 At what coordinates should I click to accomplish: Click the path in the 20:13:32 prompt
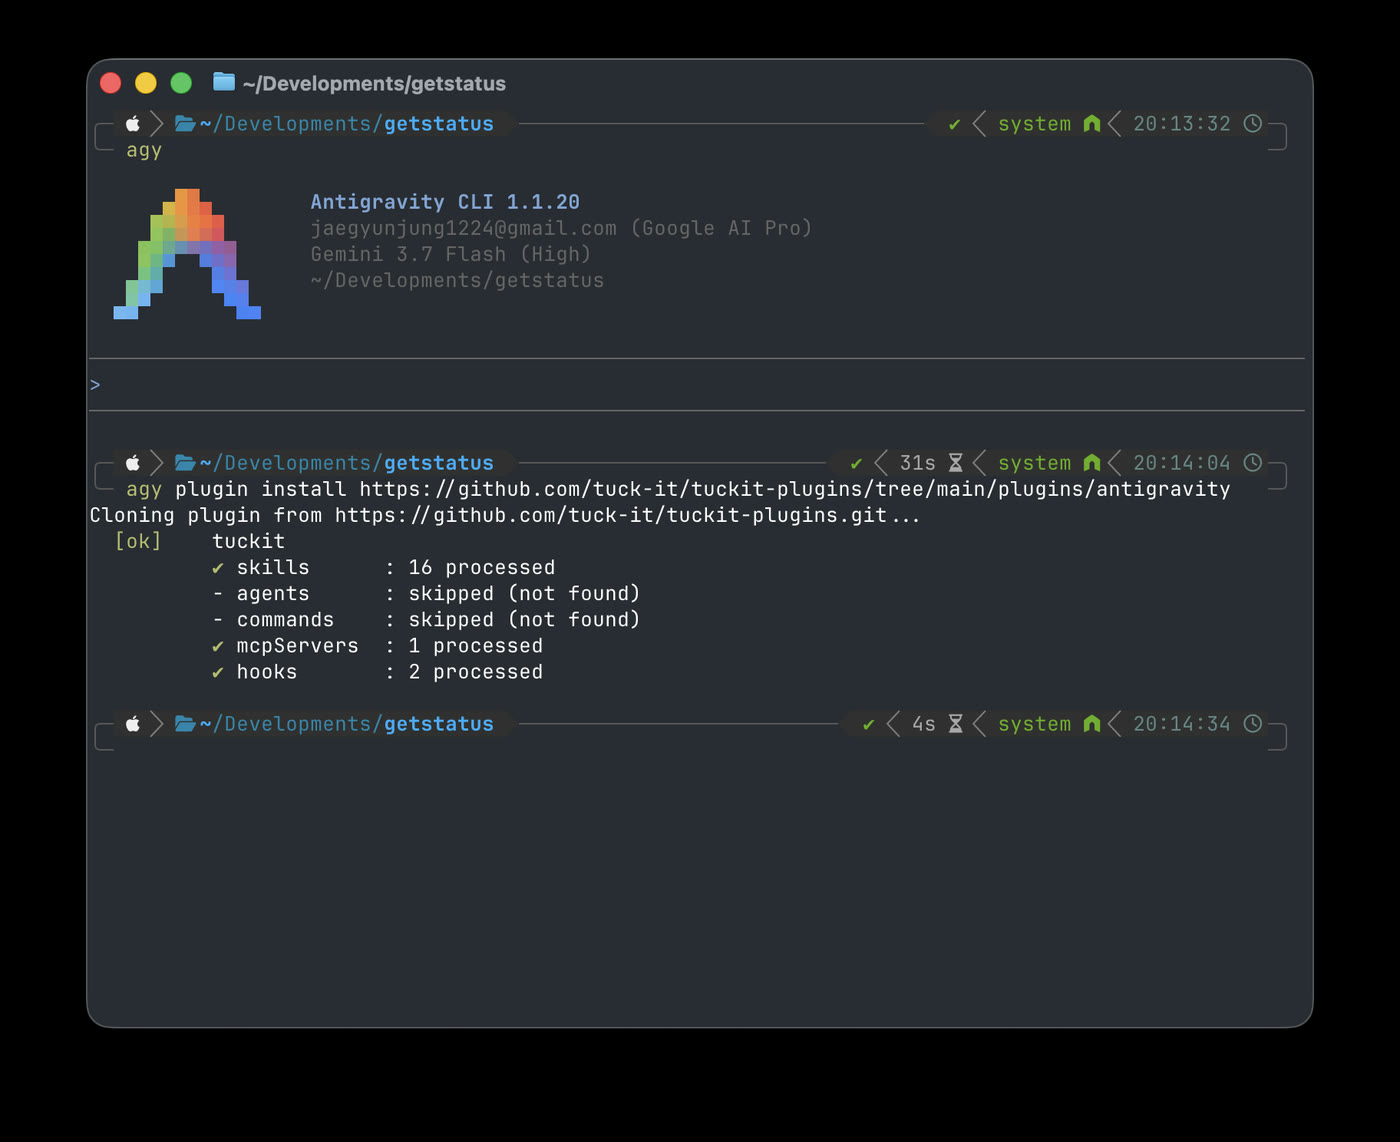347,124
